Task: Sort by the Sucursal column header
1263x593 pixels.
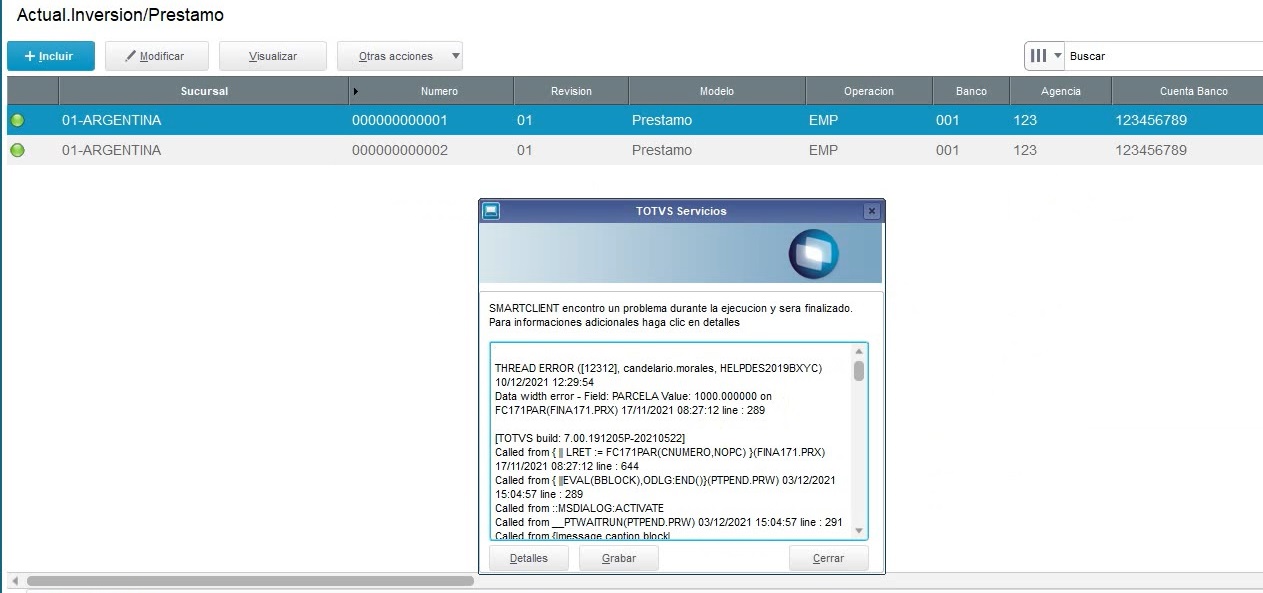Action: click(x=204, y=91)
